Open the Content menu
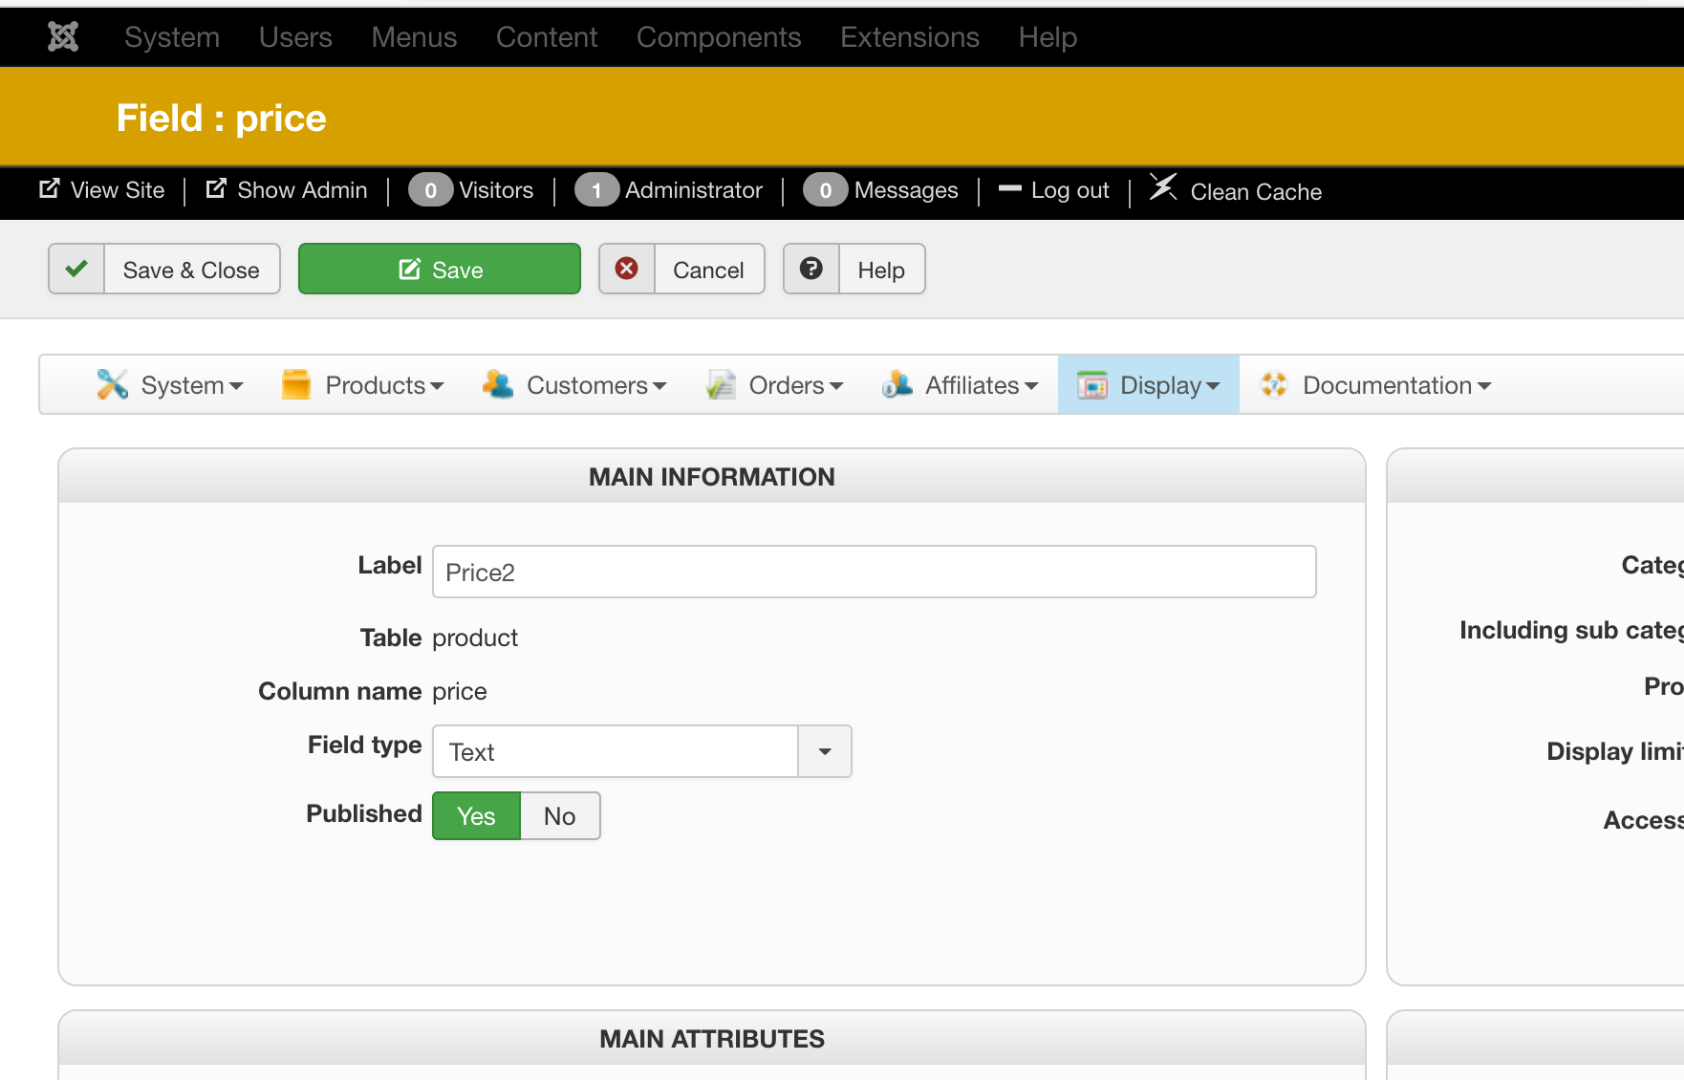The image size is (1684, 1080). click(547, 37)
